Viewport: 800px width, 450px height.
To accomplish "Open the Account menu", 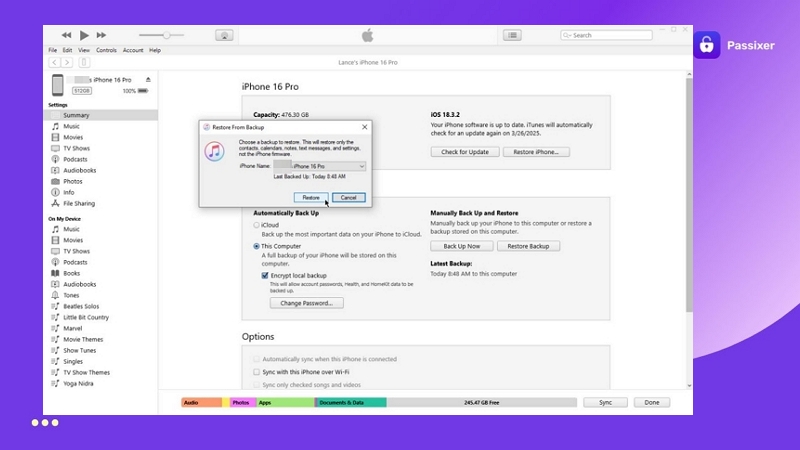I will (x=133, y=50).
